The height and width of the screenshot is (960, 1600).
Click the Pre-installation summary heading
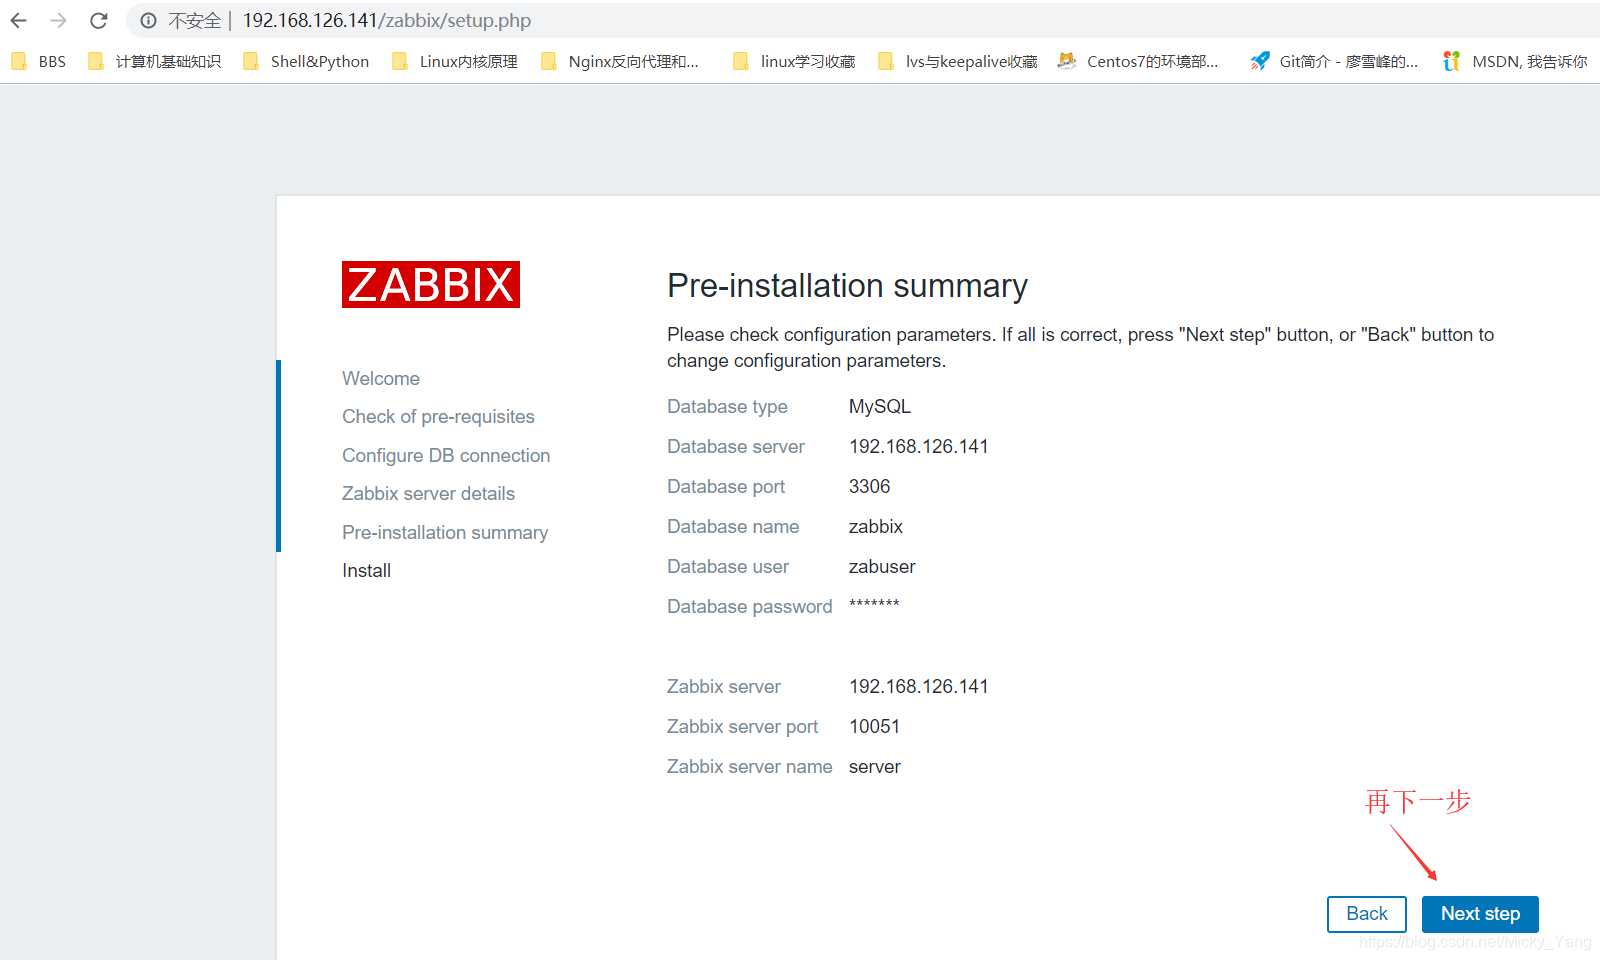(847, 286)
